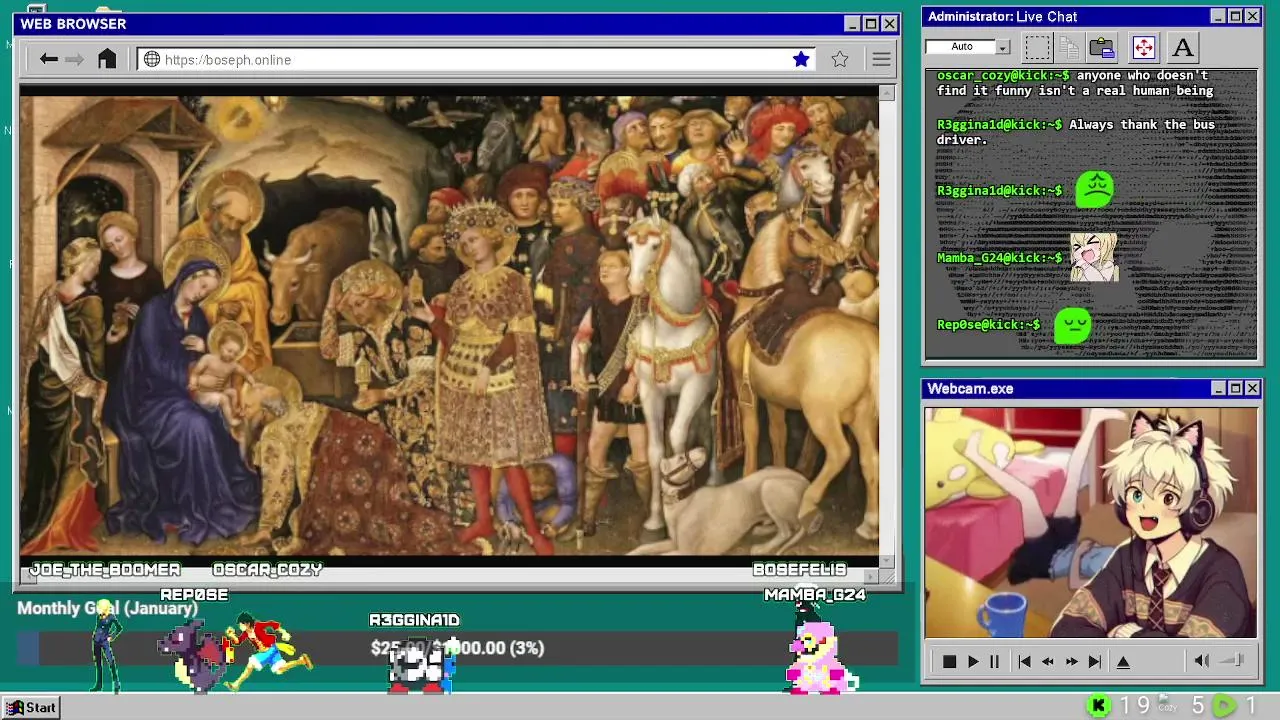This screenshot has height=720, width=1280.
Task: Click the web browser vertical scrollbar up arrow
Action: [887, 93]
